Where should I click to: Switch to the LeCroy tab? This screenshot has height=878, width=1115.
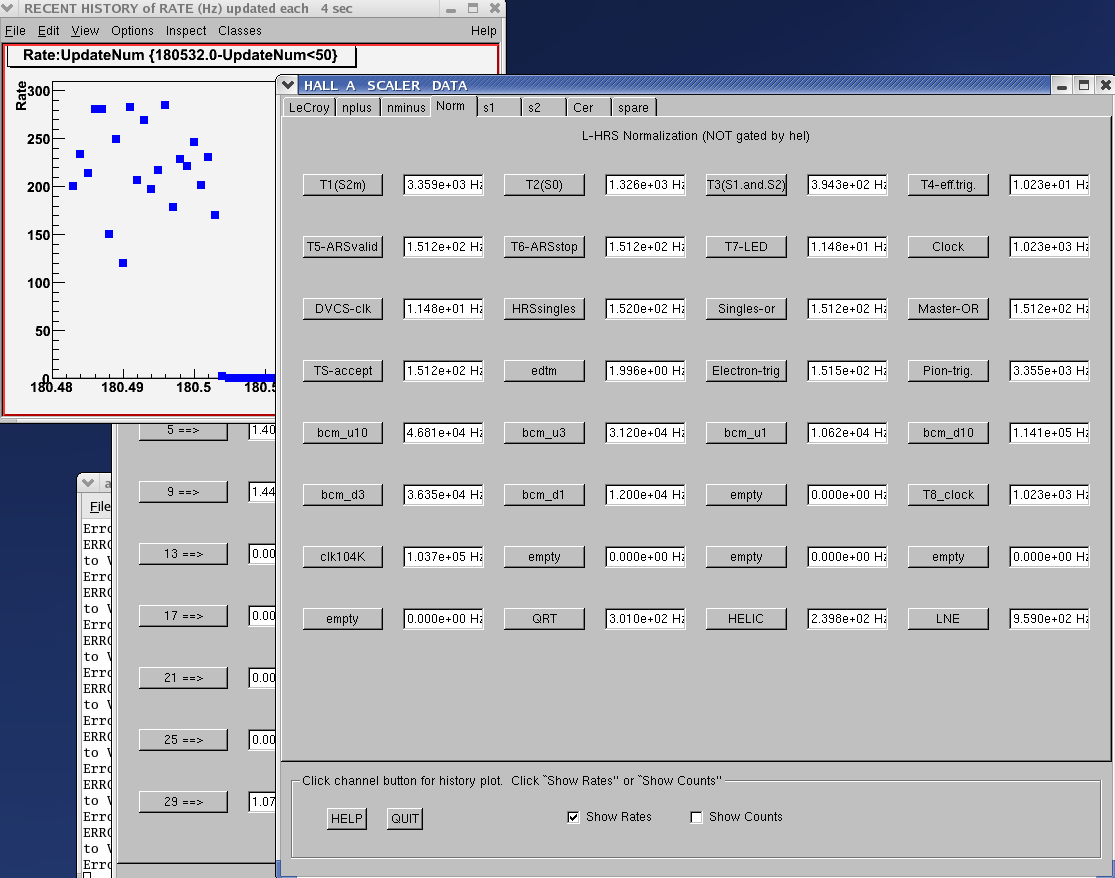(x=309, y=107)
